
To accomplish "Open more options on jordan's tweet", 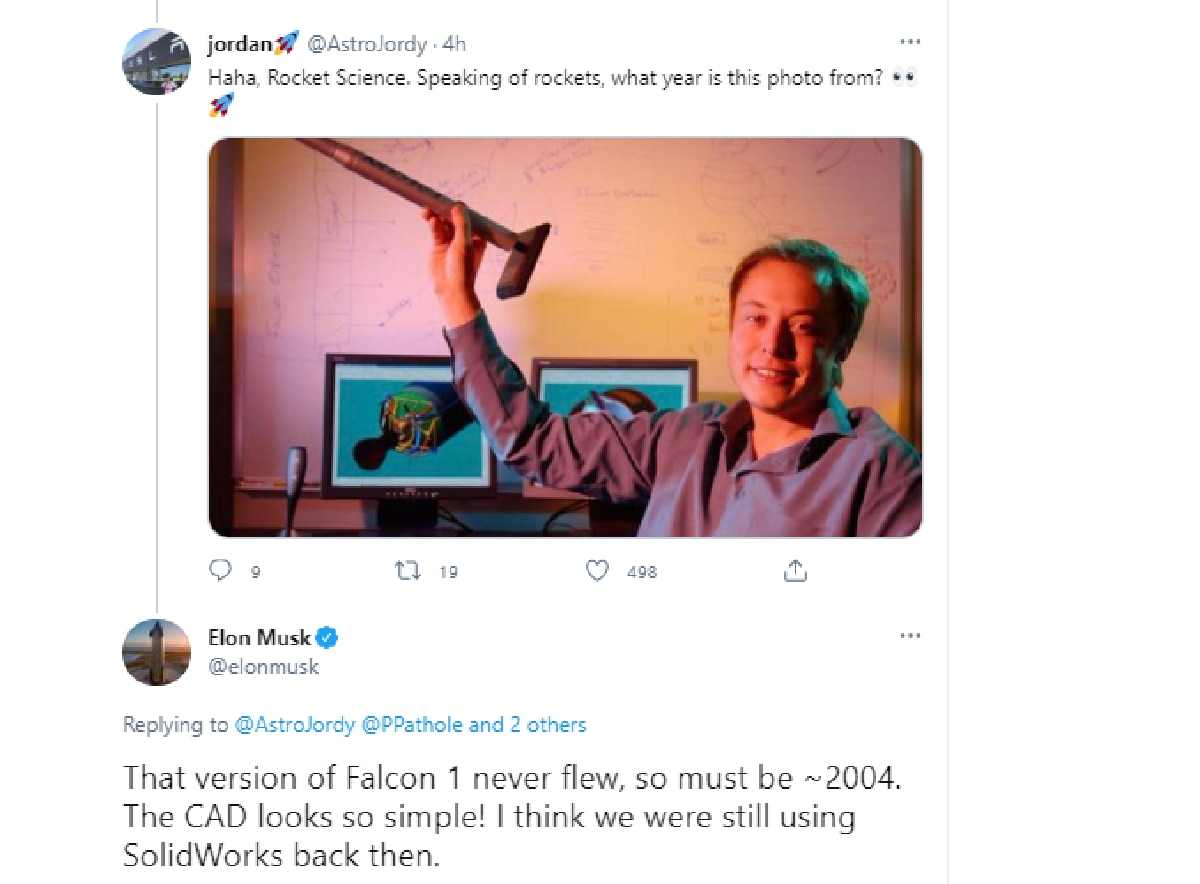I will click(x=909, y=42).
